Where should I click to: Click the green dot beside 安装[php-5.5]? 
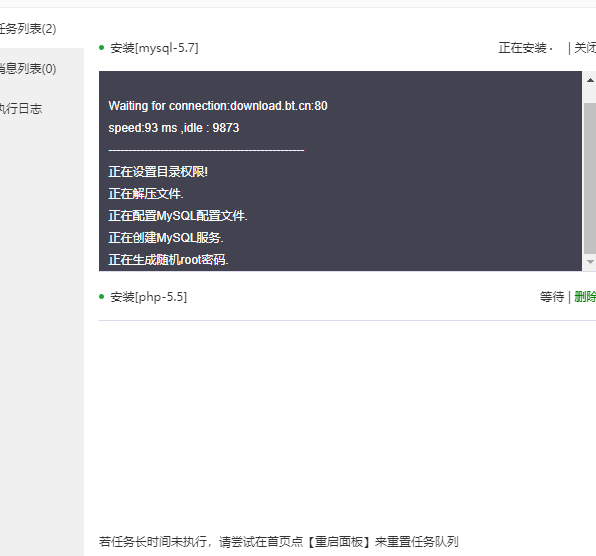(x=101, y=296)
